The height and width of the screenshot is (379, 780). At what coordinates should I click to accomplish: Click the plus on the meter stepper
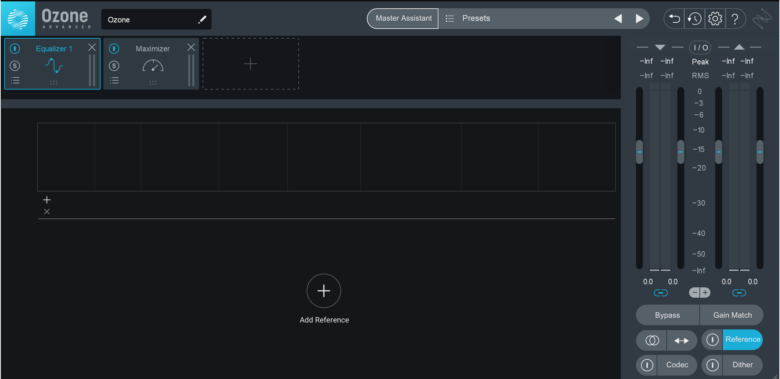[x=705, y=293]
